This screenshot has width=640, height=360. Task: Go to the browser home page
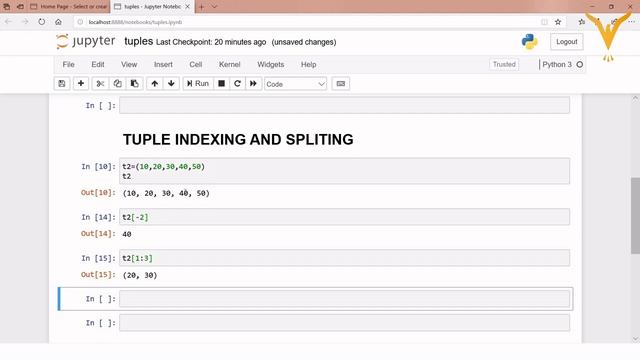58,22
